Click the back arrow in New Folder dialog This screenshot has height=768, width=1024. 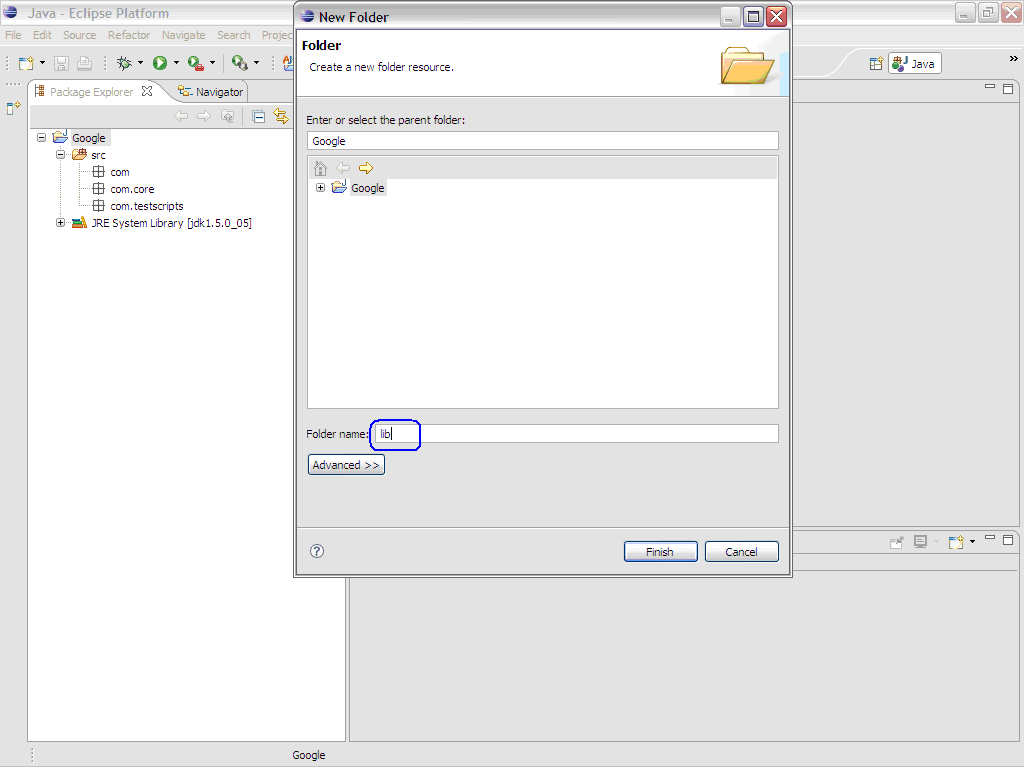click(343, 168)
